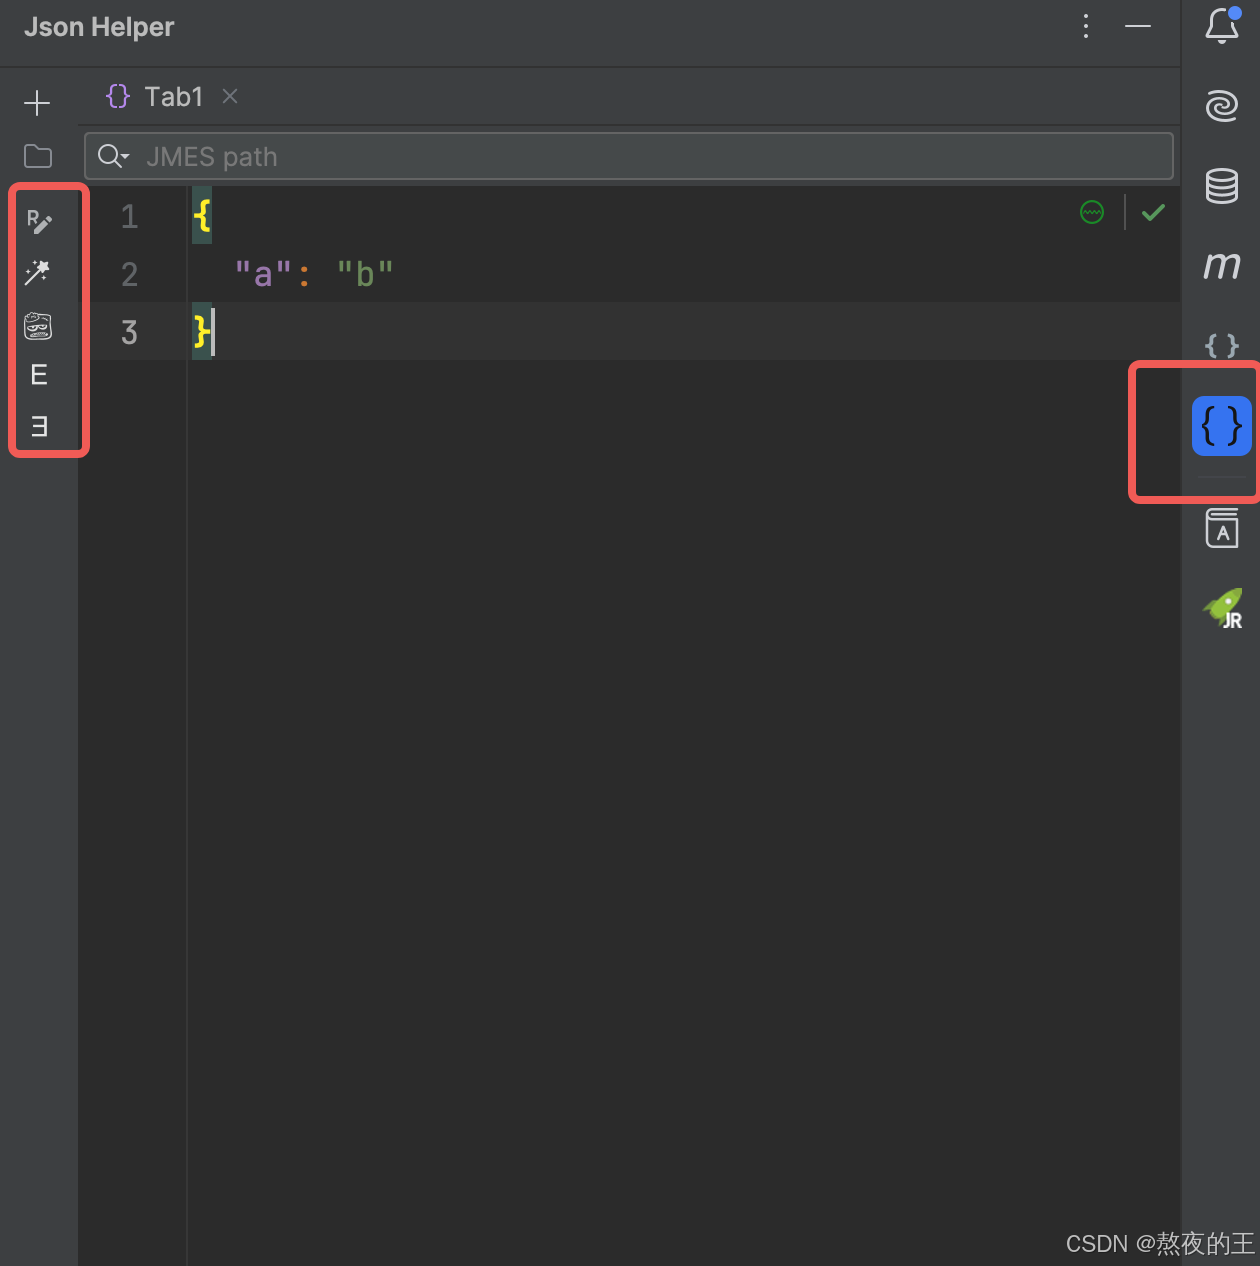Image resolution: width=1260 pixels, height=1266 pixels.
Task: Add a new tab with plus icon
Action: (x=37, y=103)
